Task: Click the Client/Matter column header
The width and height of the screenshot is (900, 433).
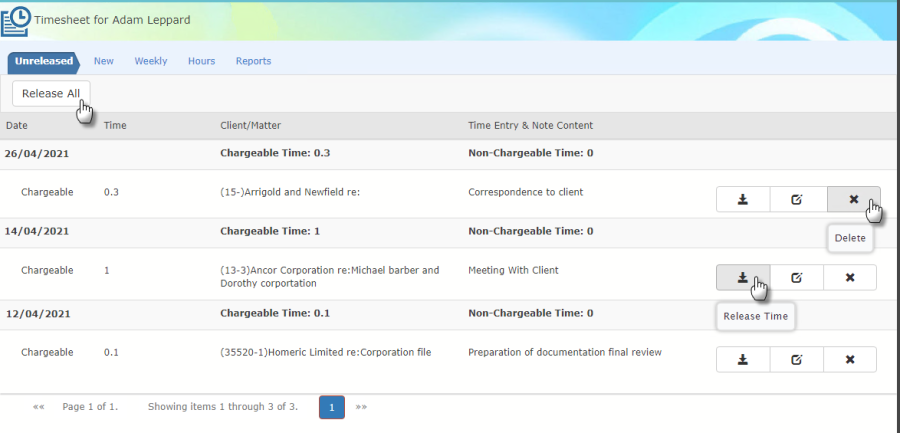Action: (x=250, y=125)
